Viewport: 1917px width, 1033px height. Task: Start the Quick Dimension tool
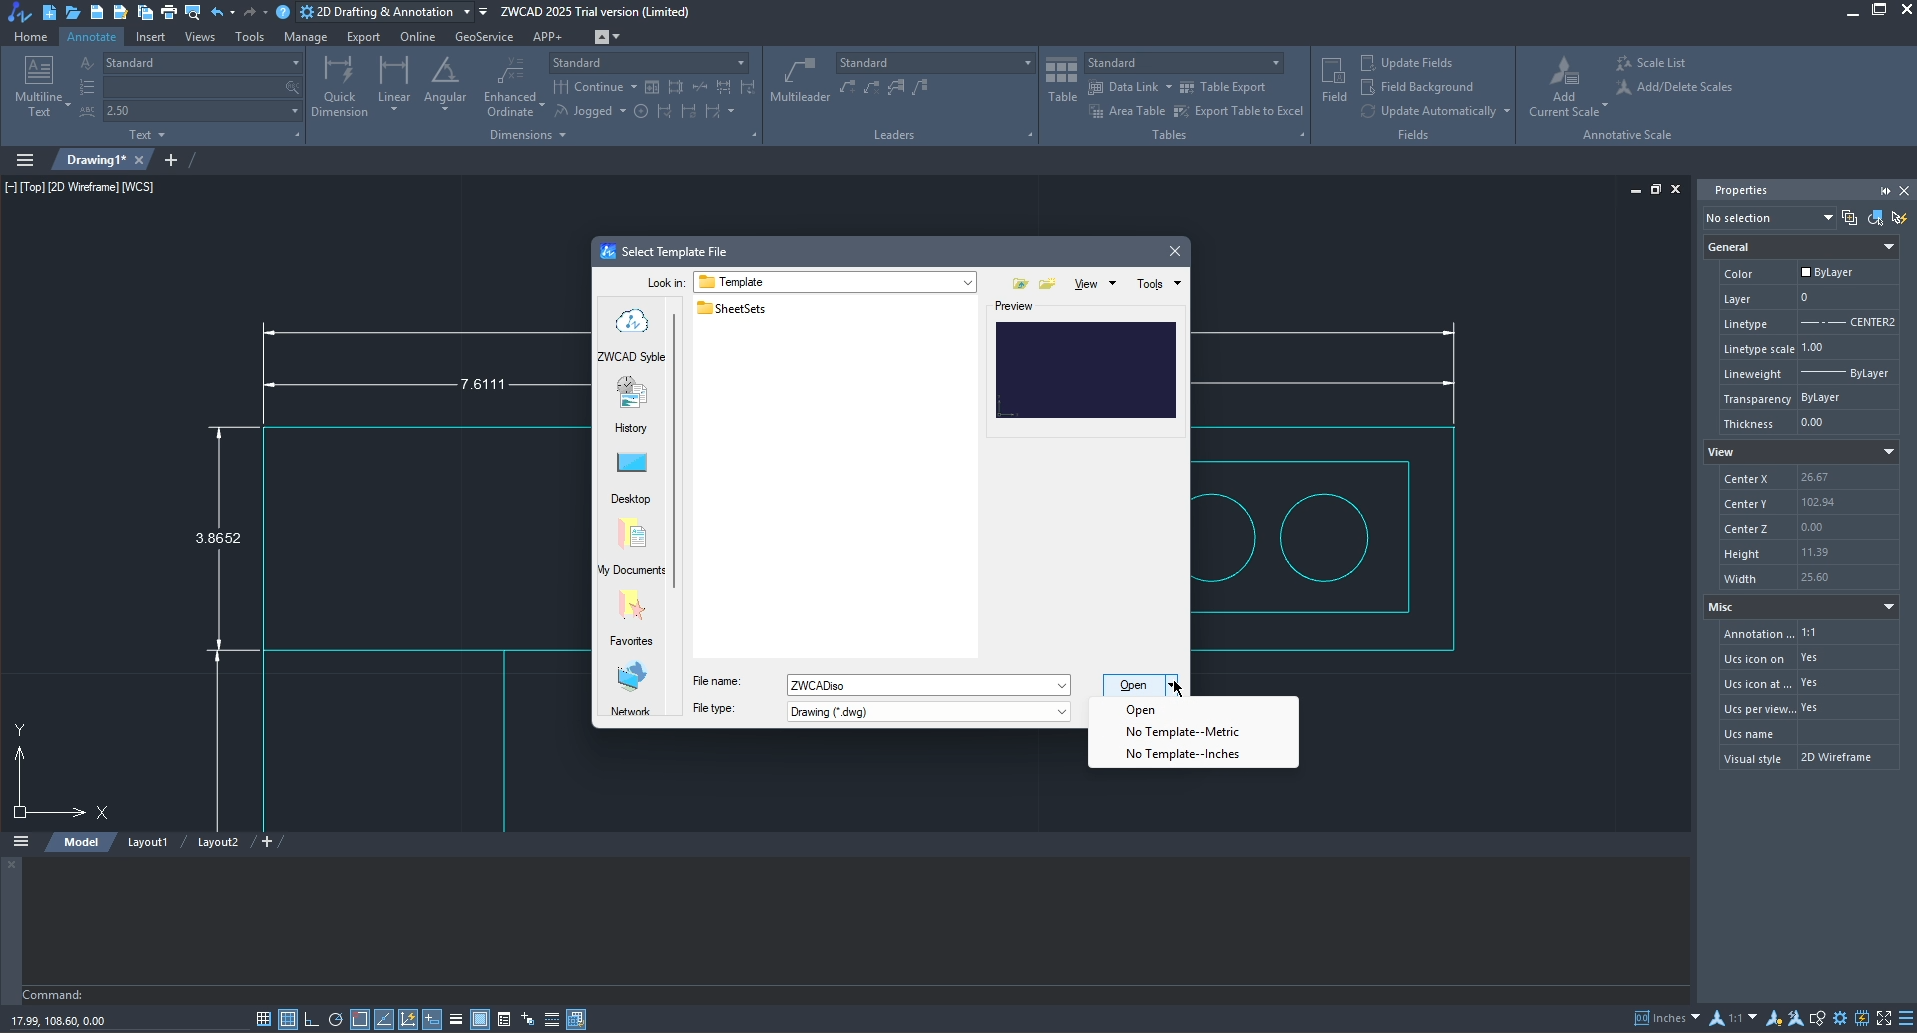click(x=339, y=87)
